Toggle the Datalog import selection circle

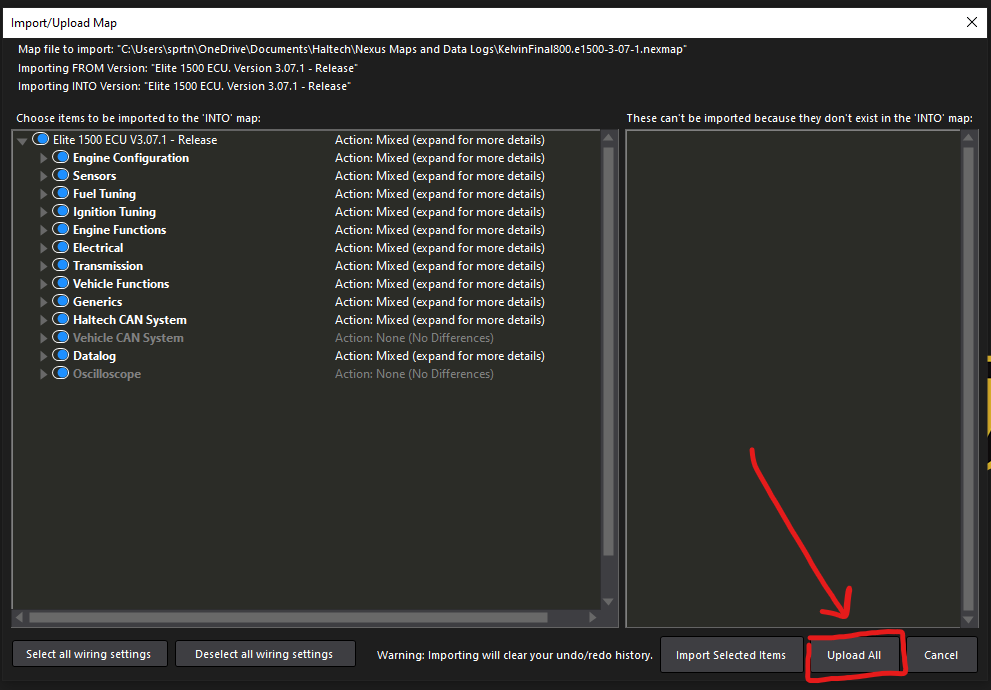pyautogui.click(x=61, y=355)
